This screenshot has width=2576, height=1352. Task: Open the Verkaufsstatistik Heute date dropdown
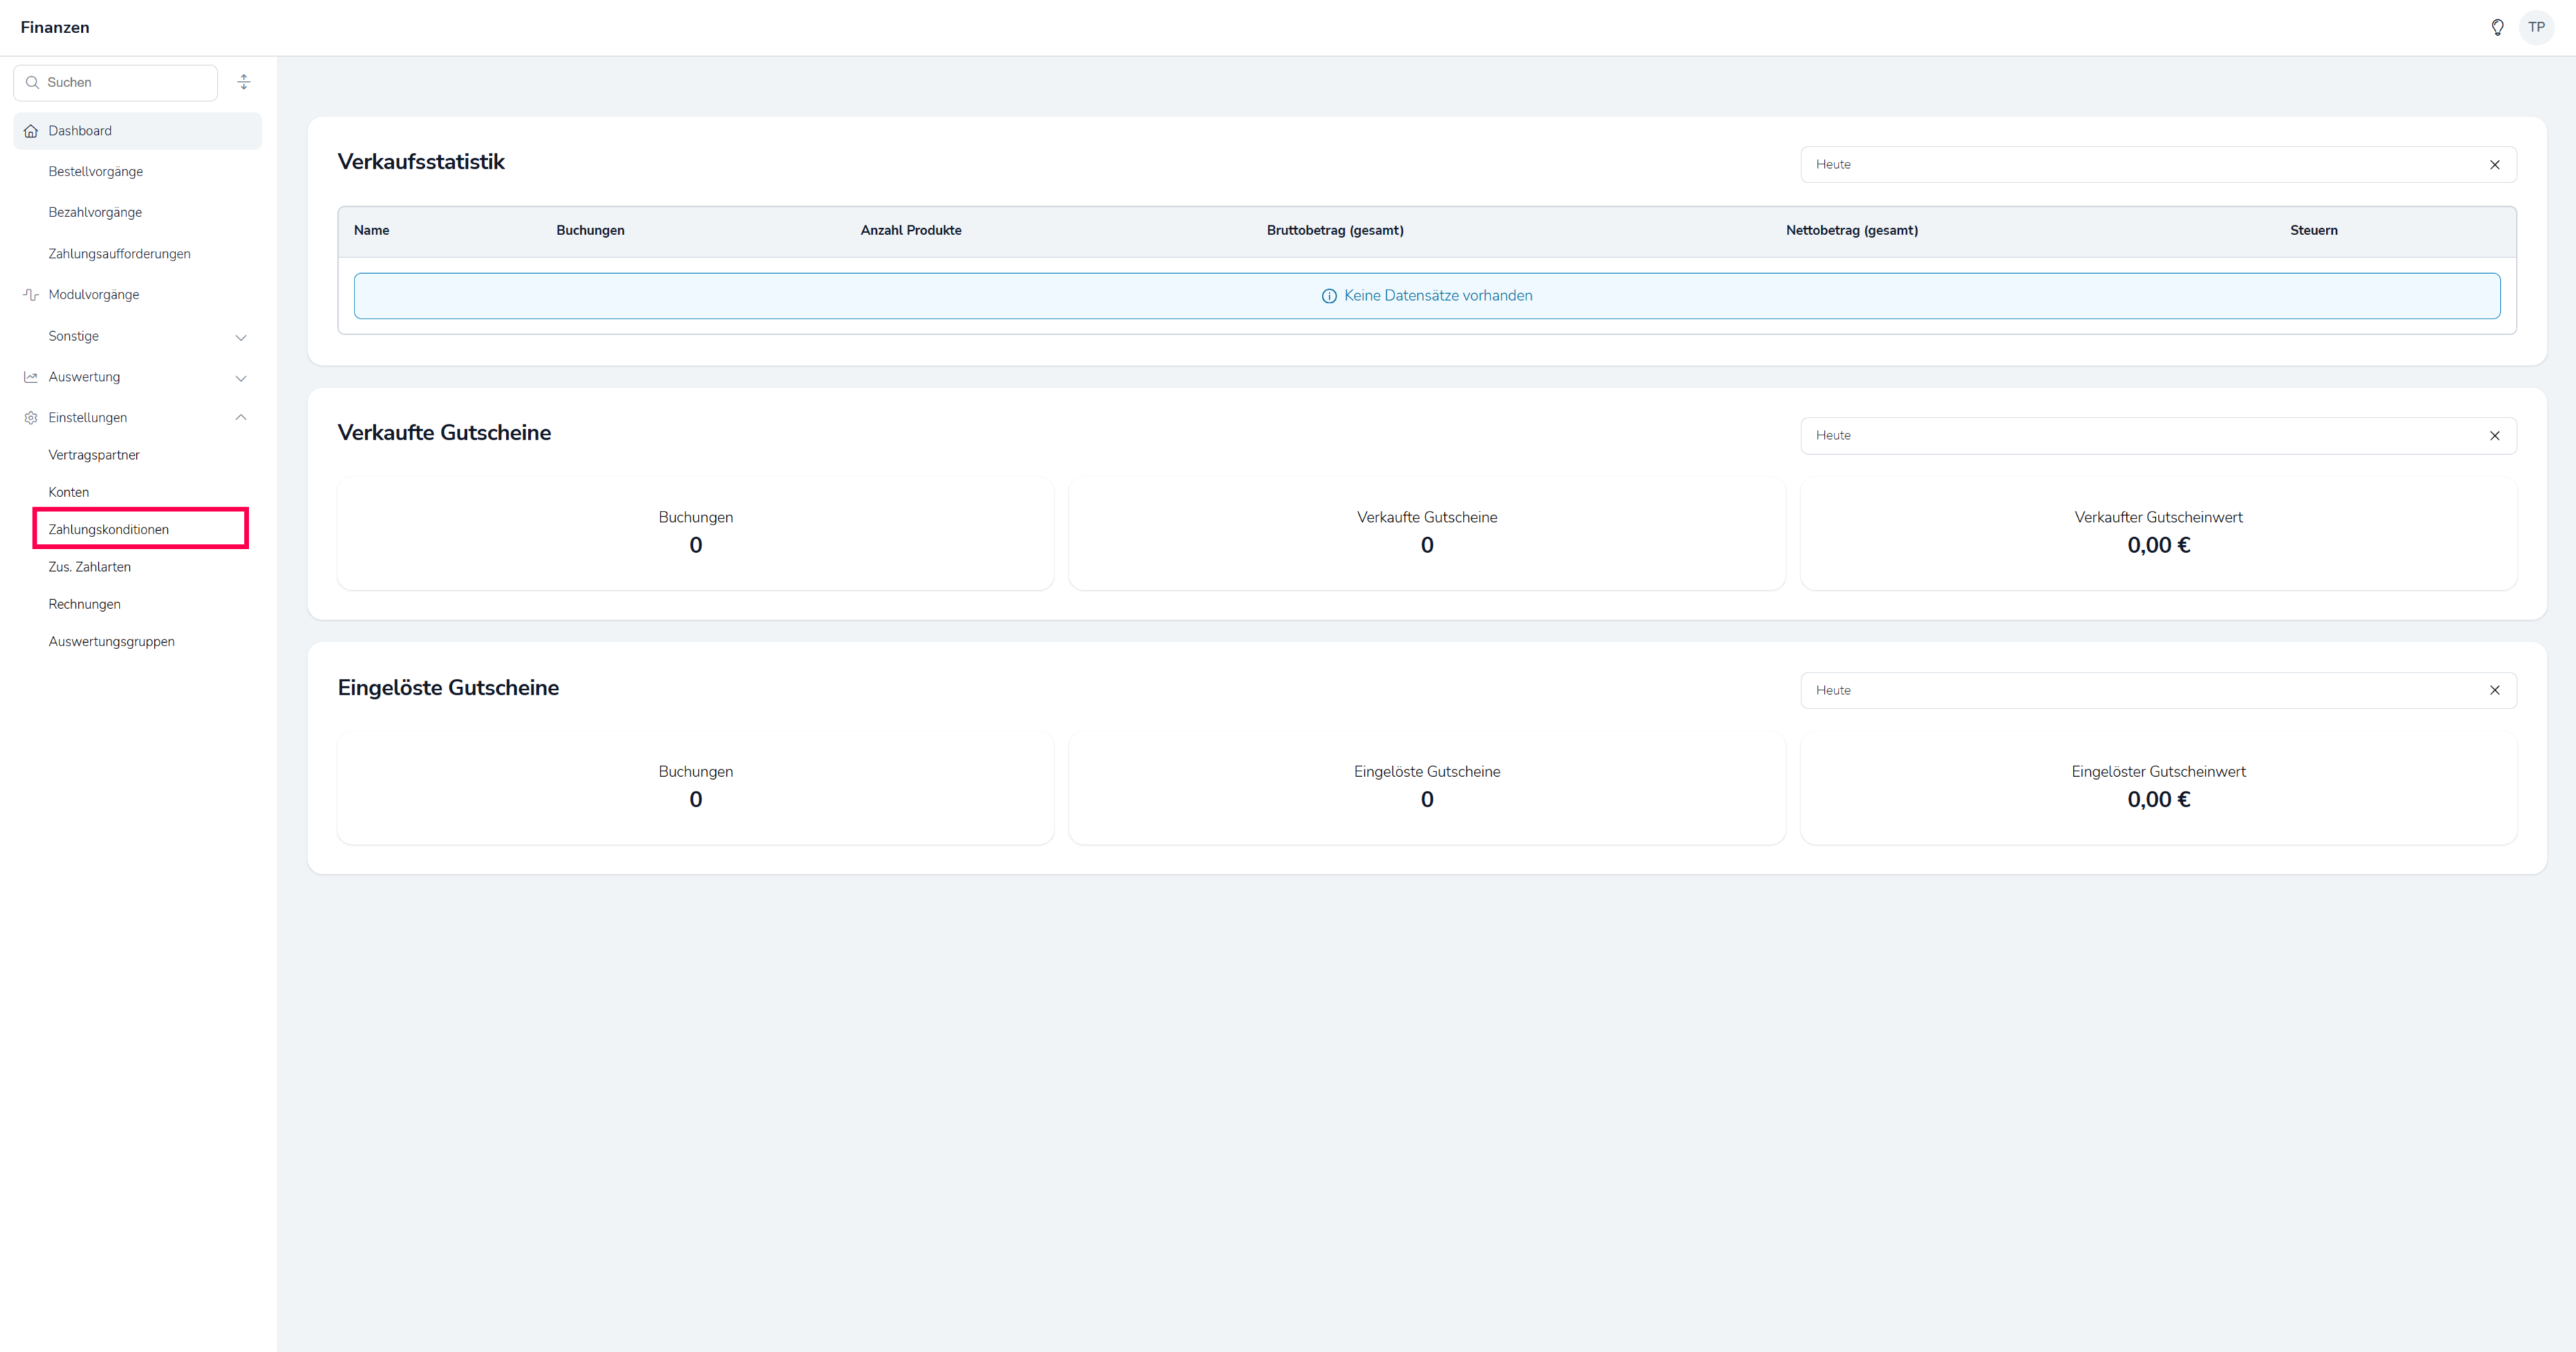2140,165
